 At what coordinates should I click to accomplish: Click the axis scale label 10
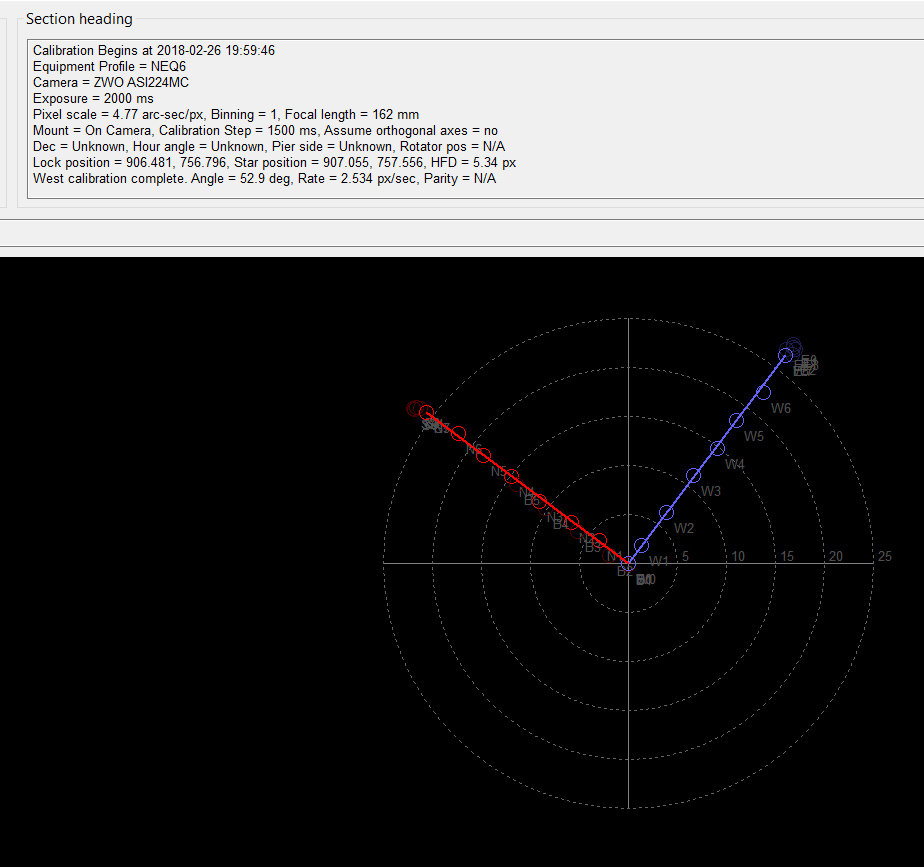coord(738,556)
